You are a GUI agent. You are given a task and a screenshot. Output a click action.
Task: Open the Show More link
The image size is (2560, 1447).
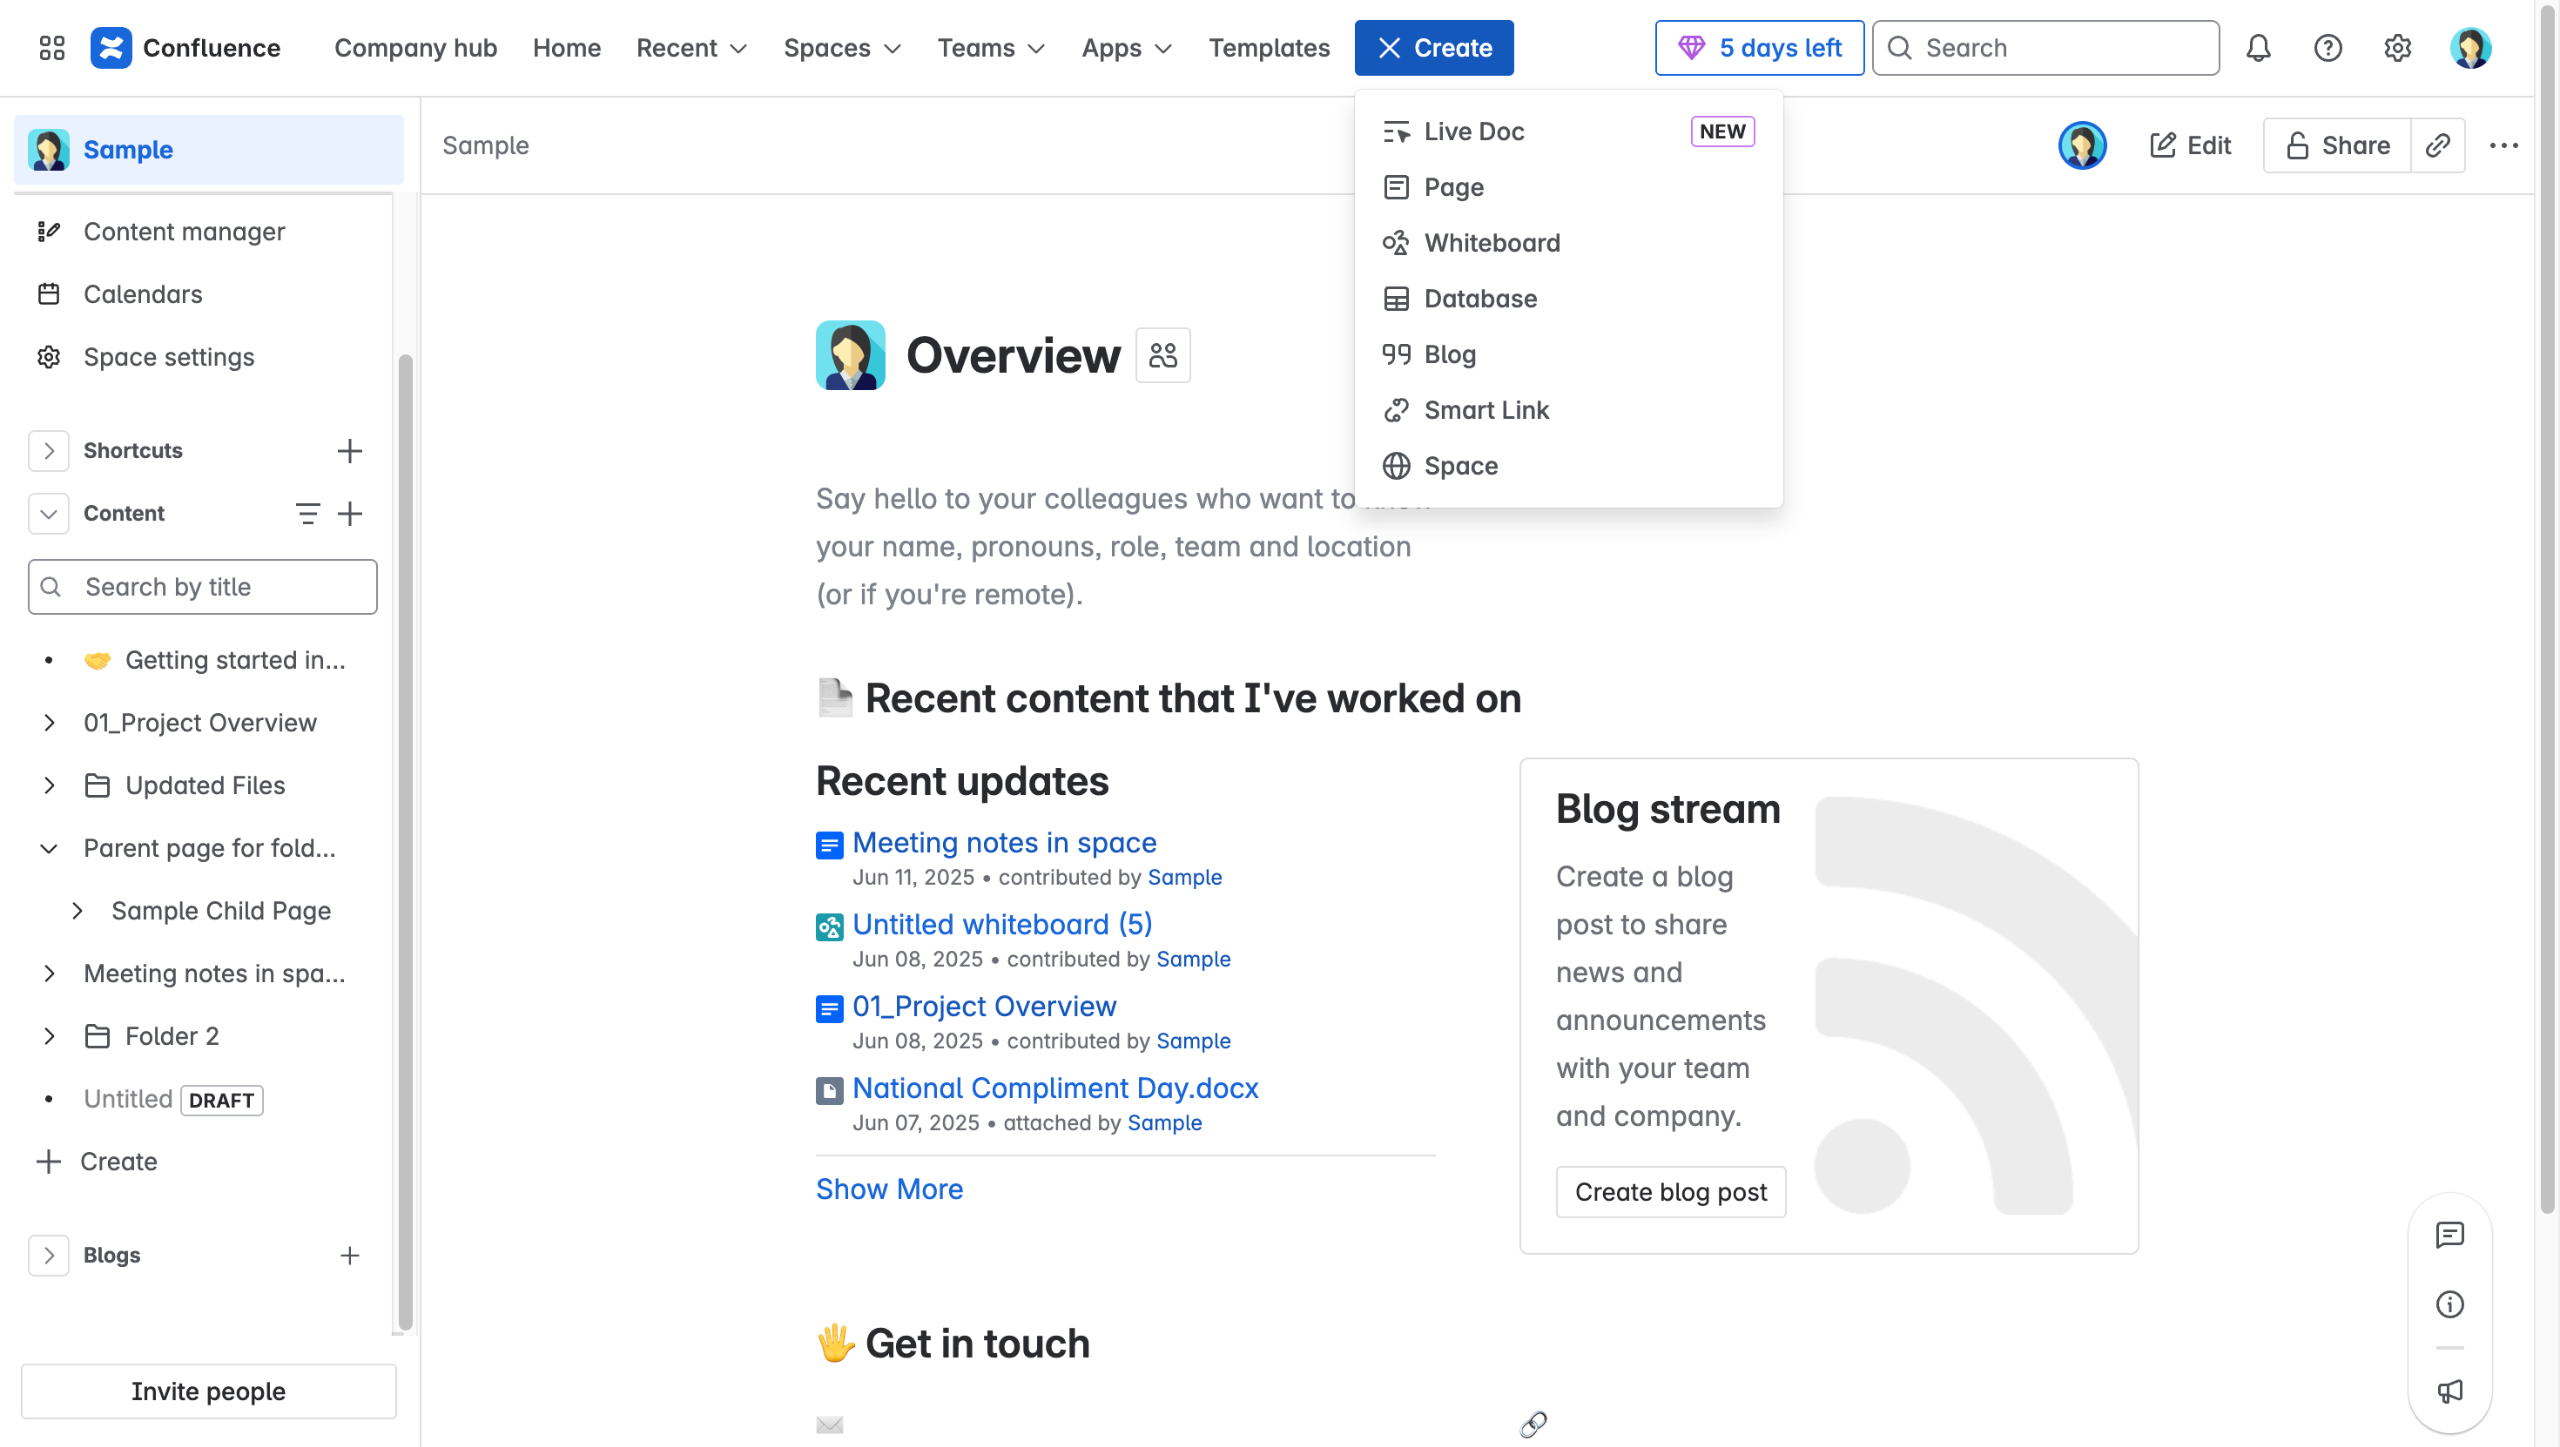[889, 1190]
